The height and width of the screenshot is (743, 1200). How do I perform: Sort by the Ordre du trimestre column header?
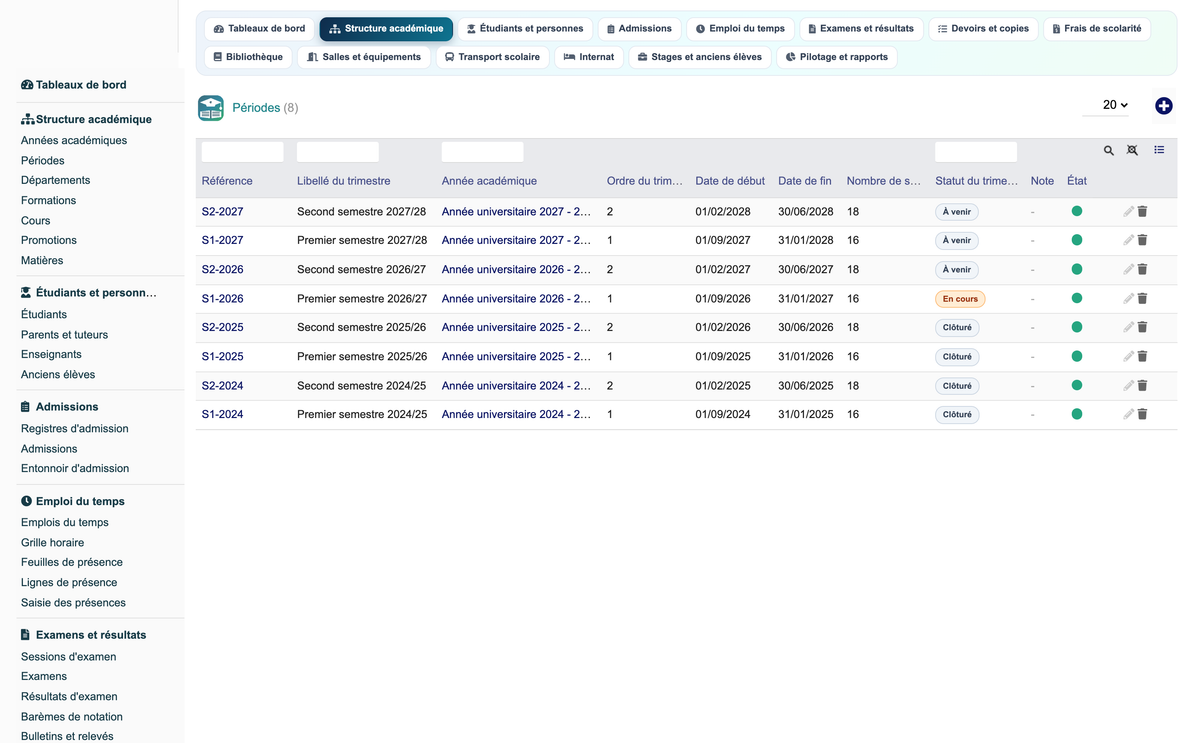(645, 181)
